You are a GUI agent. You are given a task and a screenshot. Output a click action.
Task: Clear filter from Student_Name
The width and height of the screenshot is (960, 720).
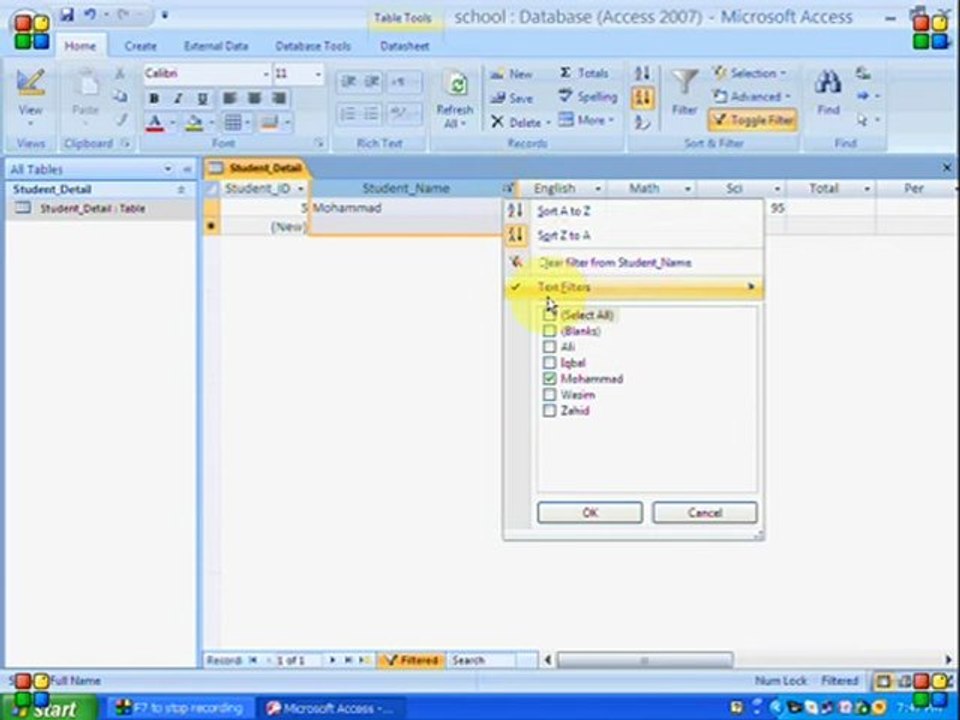coord(634,263)
